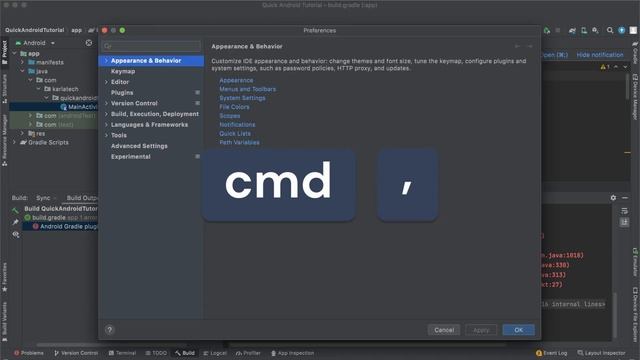Open the Event Log in status bar
Screen dimensions: 640x360
(x=551, y=353)
